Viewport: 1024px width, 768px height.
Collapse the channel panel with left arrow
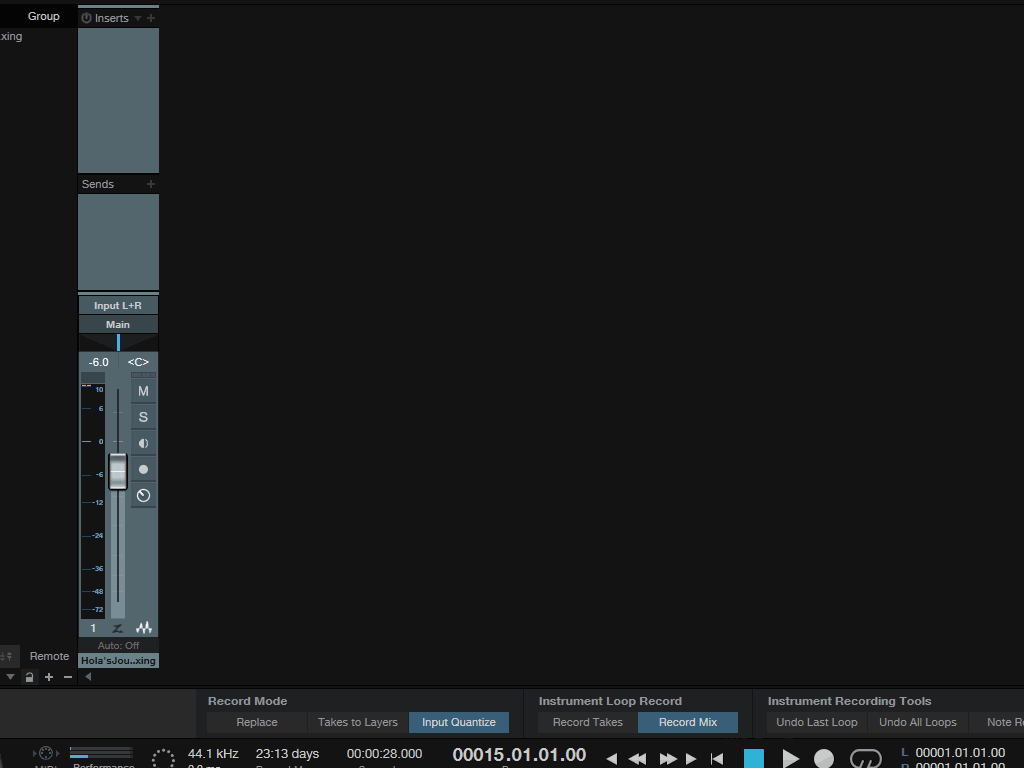coord(88,677)
